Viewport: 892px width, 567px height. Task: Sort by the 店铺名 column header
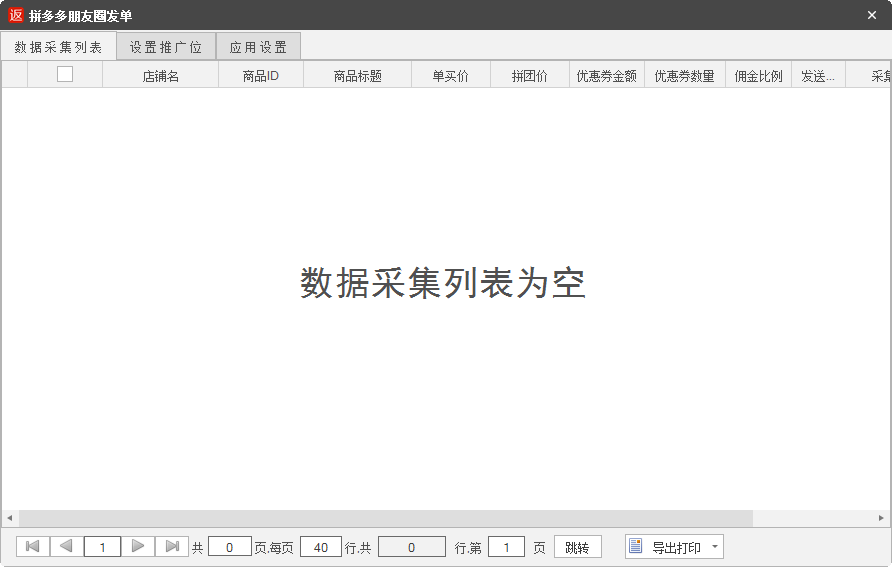click(x=160, y=75)
